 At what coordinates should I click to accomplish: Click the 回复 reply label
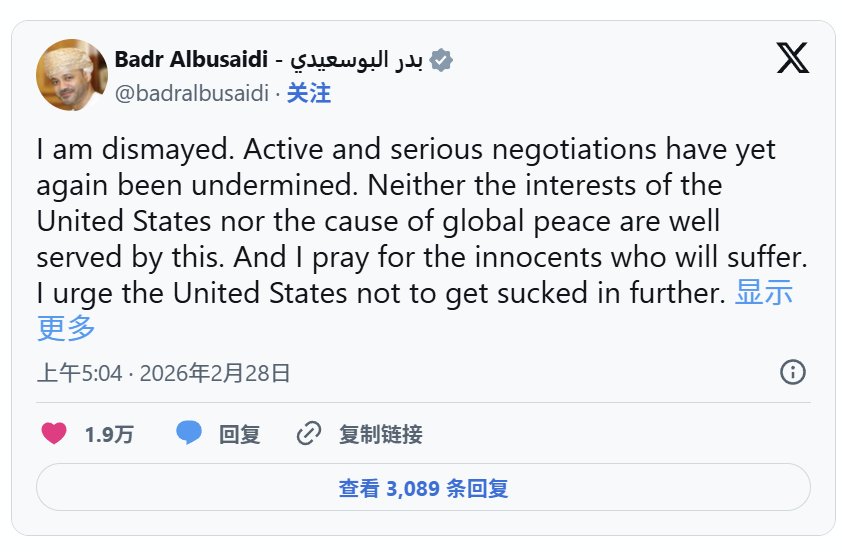point(240,435)
